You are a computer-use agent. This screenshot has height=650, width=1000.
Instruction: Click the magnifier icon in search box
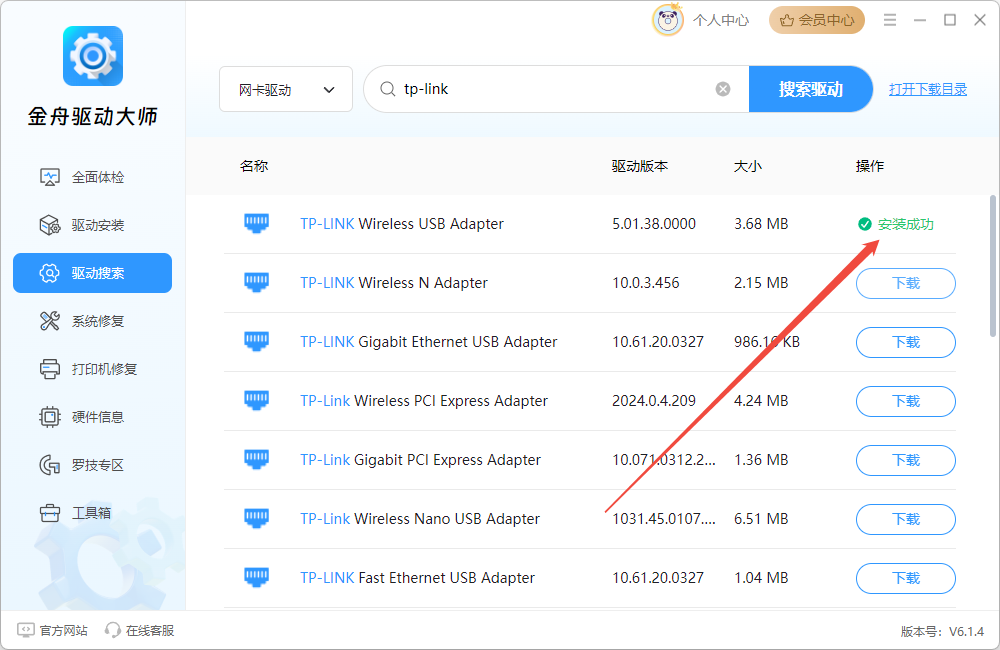[387, 89]
